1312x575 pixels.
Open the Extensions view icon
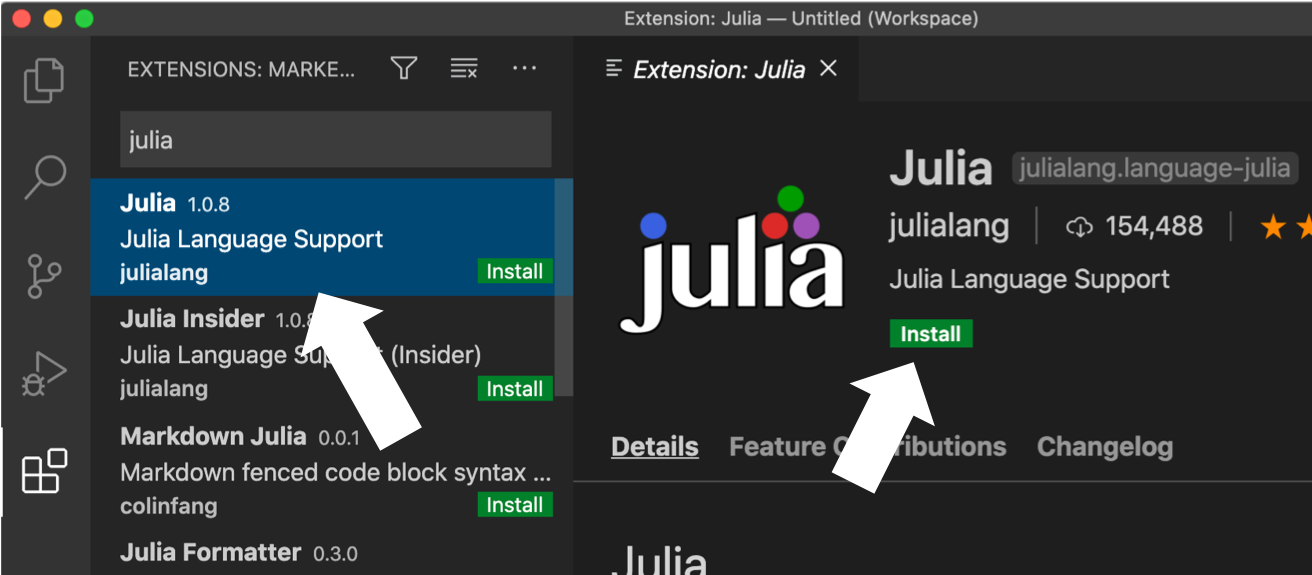pyautogui.click(x=44, y=470)
